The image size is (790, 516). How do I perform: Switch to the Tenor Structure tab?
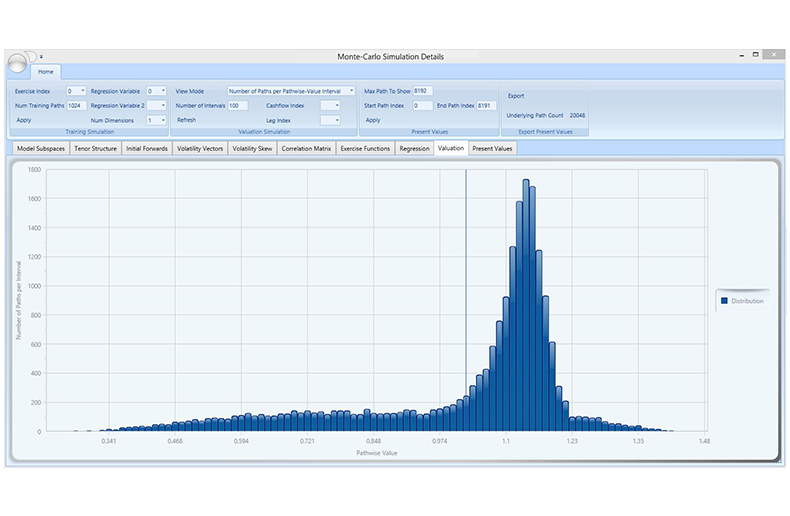(x=95, y=149)
